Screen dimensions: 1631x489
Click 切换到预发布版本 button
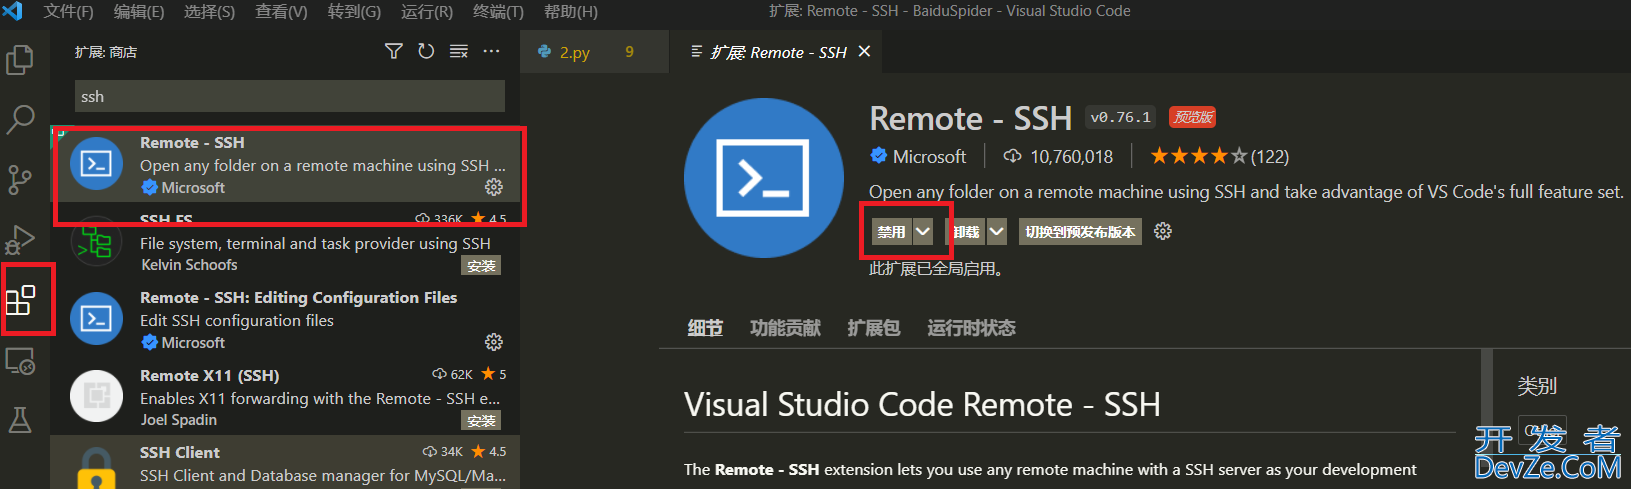1080,231
